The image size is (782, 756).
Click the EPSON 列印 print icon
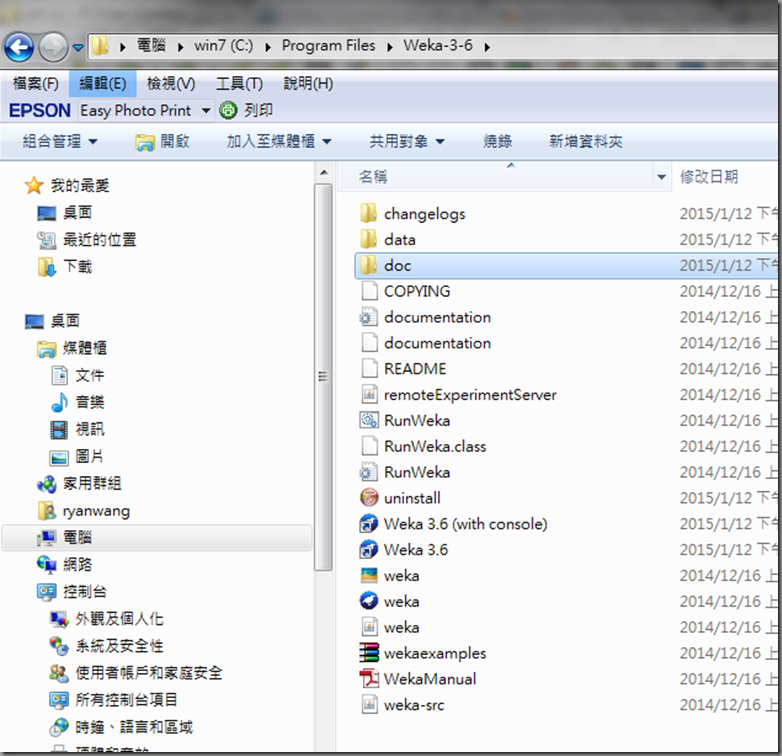click(x=228, y=110)
